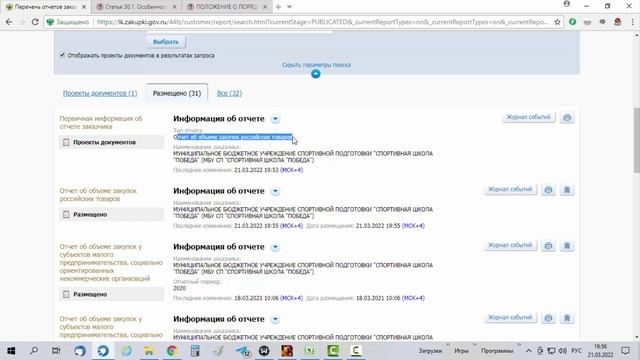Expand first 'Информация об отчете' dropdown arrow
Screen dimensions: 640x360
(x=275, y=119)
